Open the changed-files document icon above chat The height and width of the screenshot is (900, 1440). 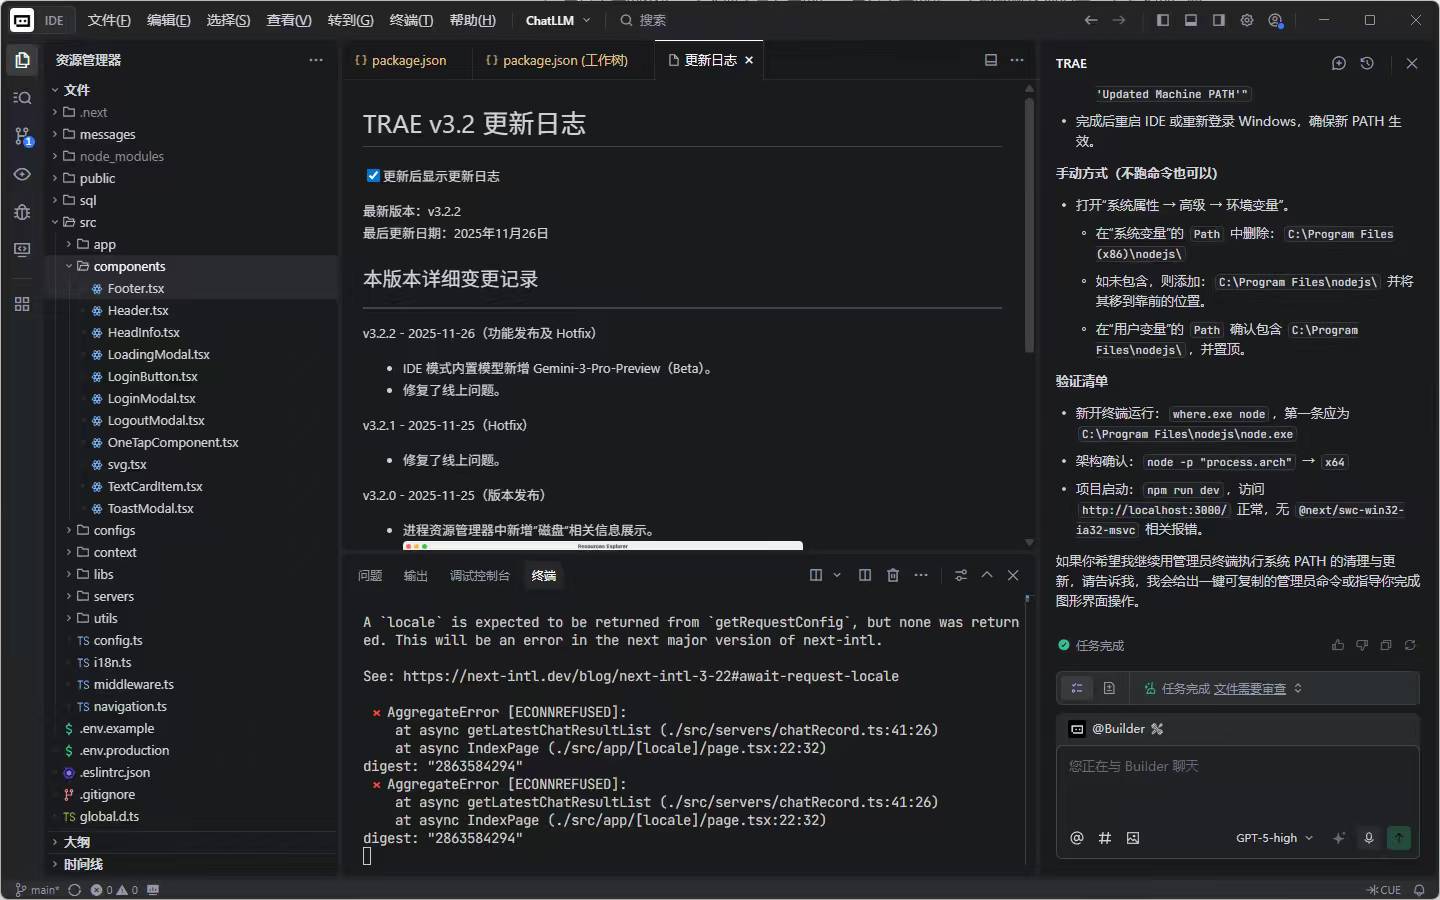(1109, 688)
